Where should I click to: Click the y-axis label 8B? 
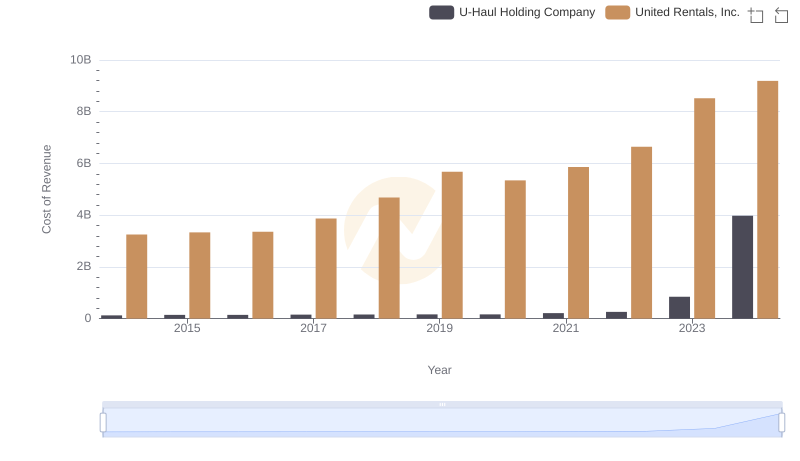tap(84, 111)
